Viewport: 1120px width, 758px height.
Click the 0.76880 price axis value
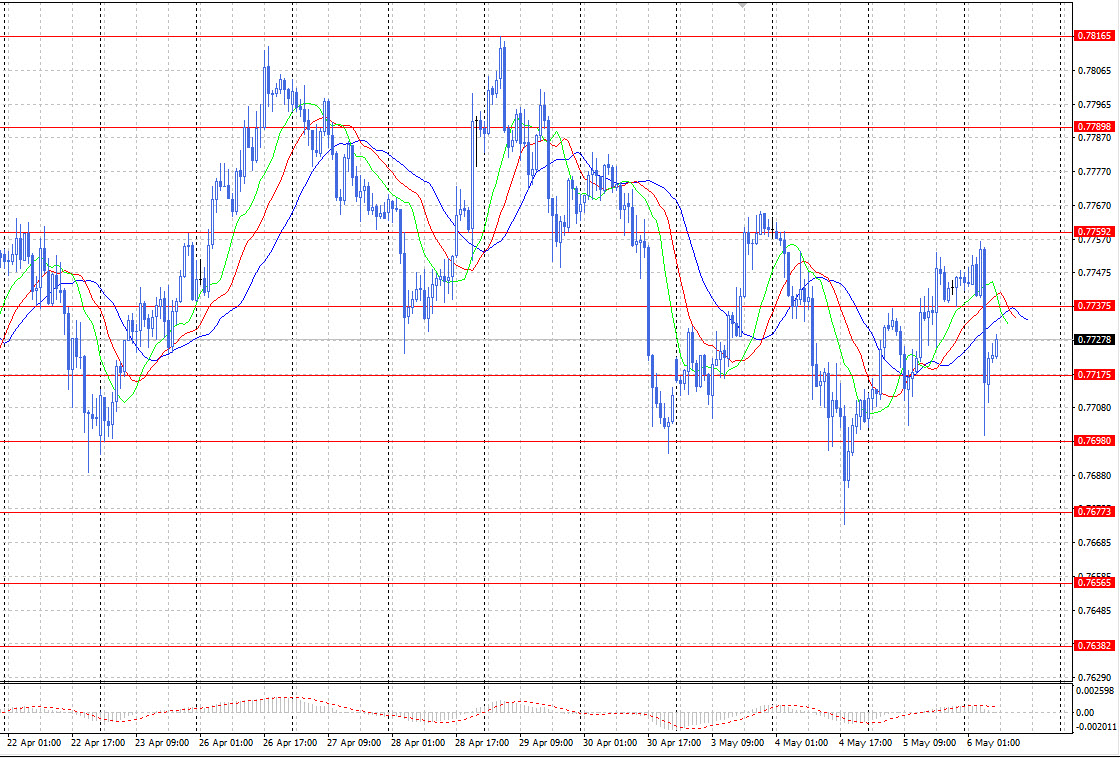coord(1094,476)
